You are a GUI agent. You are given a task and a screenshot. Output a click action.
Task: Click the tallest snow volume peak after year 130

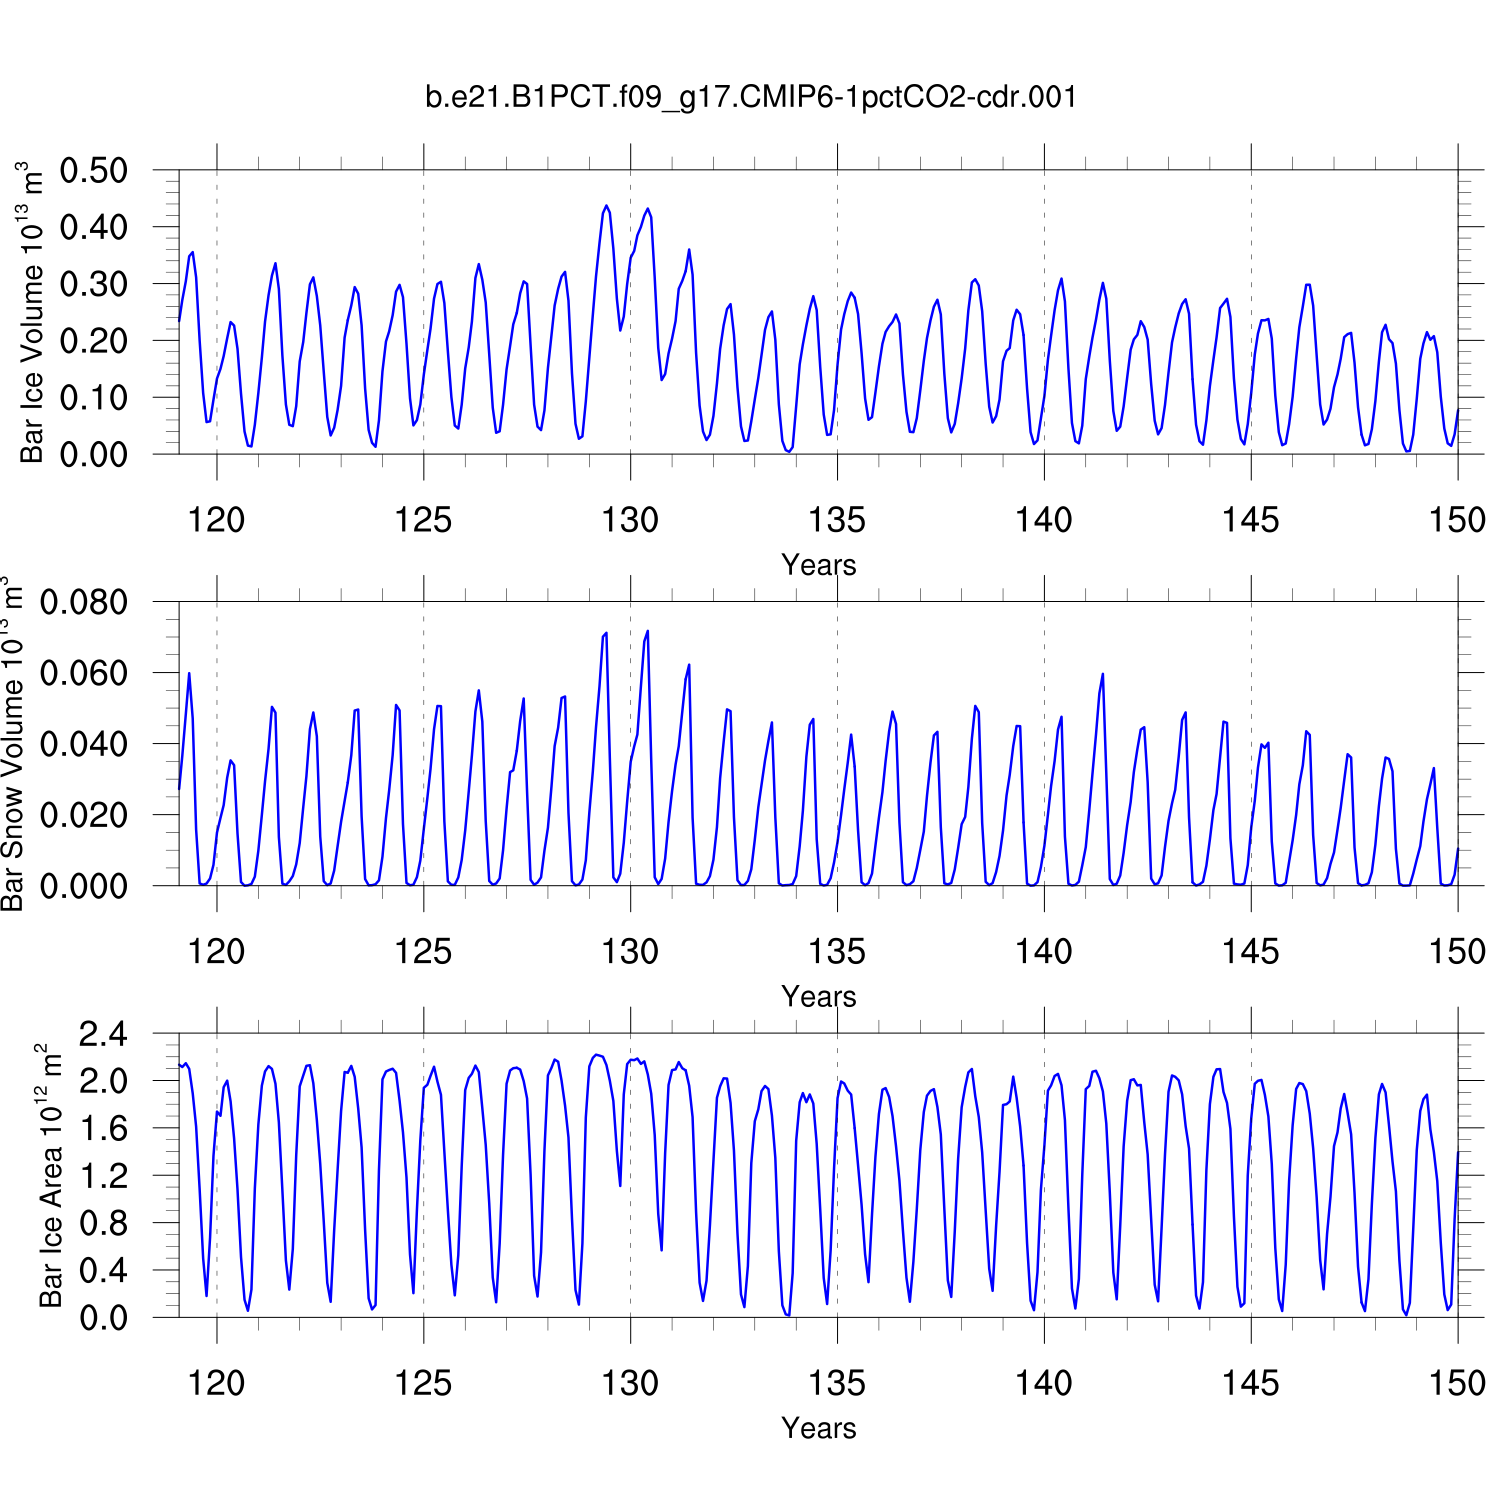point(647,632)
